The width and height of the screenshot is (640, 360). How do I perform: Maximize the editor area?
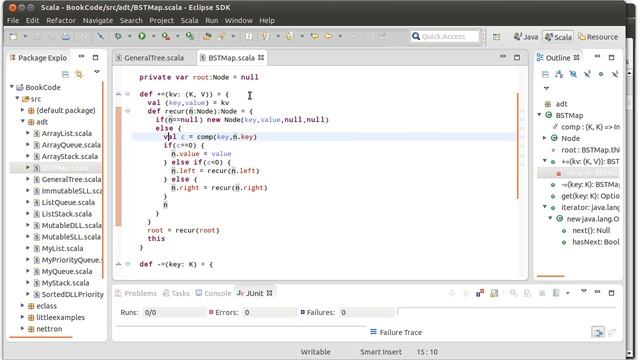pyautogui.click(x=517, y=58)
